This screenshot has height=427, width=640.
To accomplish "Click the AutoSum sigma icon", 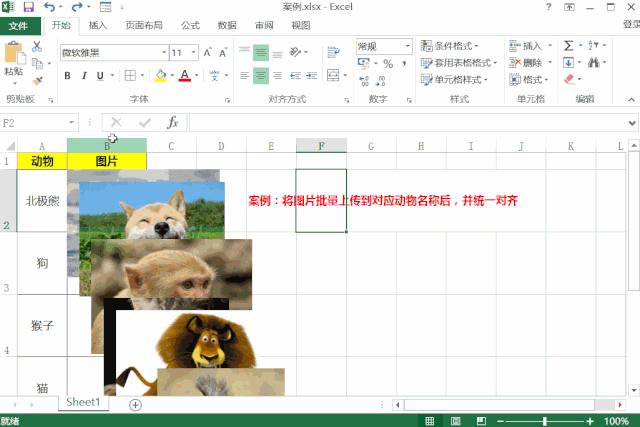I will pyautogui.click(x=568, y=46).
